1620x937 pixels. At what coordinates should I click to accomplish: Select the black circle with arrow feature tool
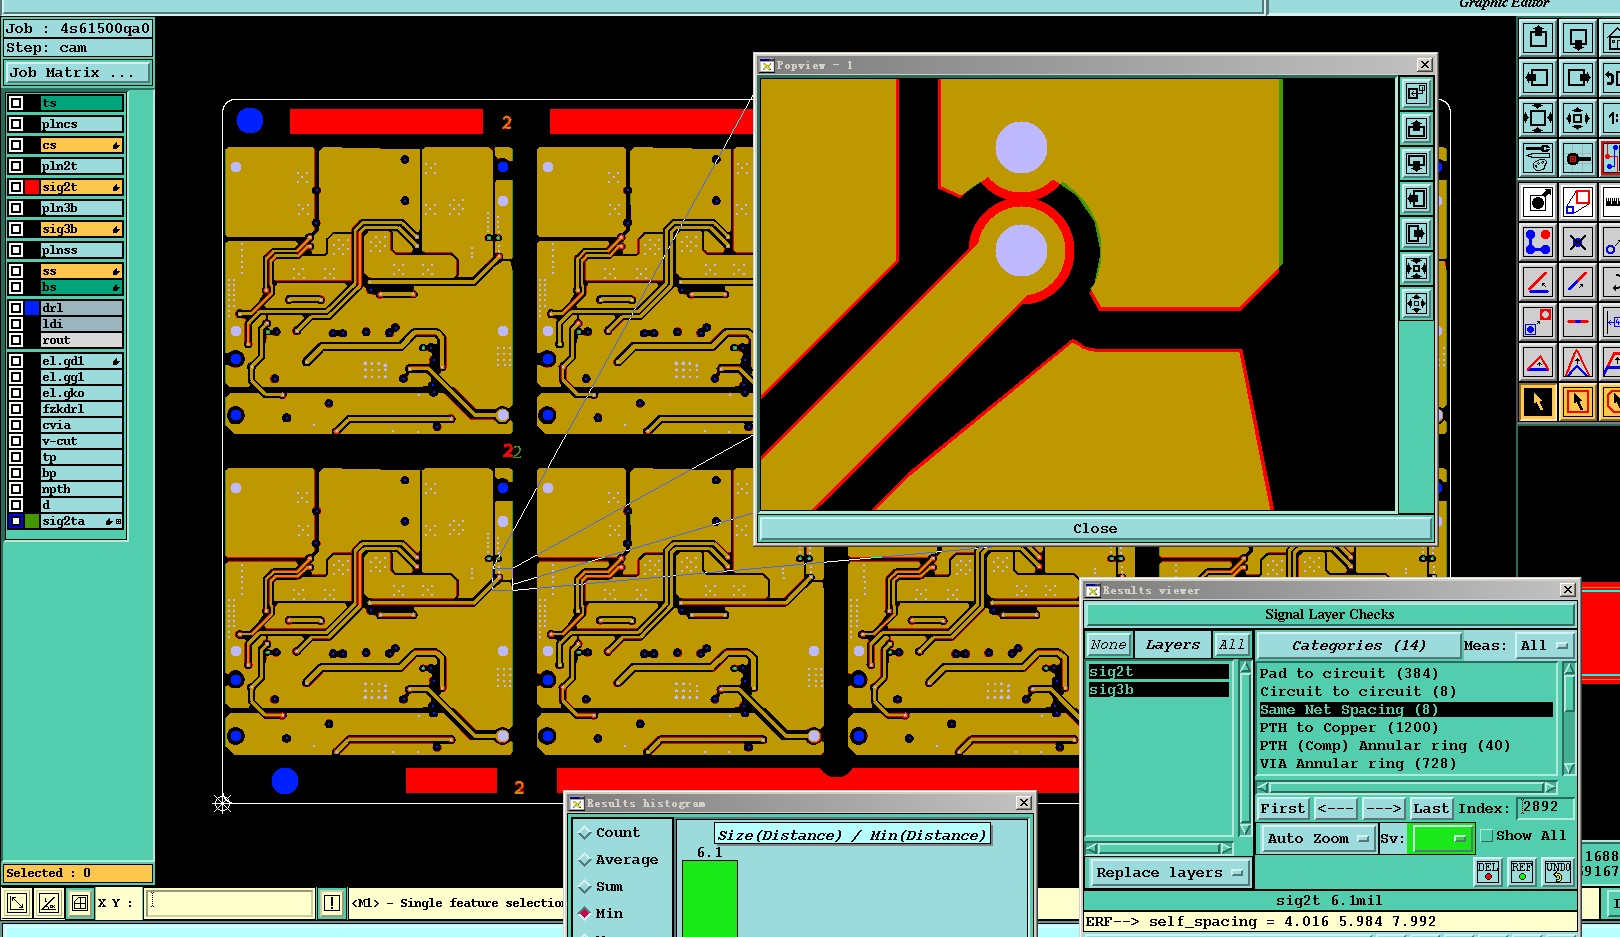[x=1538, y=202]
